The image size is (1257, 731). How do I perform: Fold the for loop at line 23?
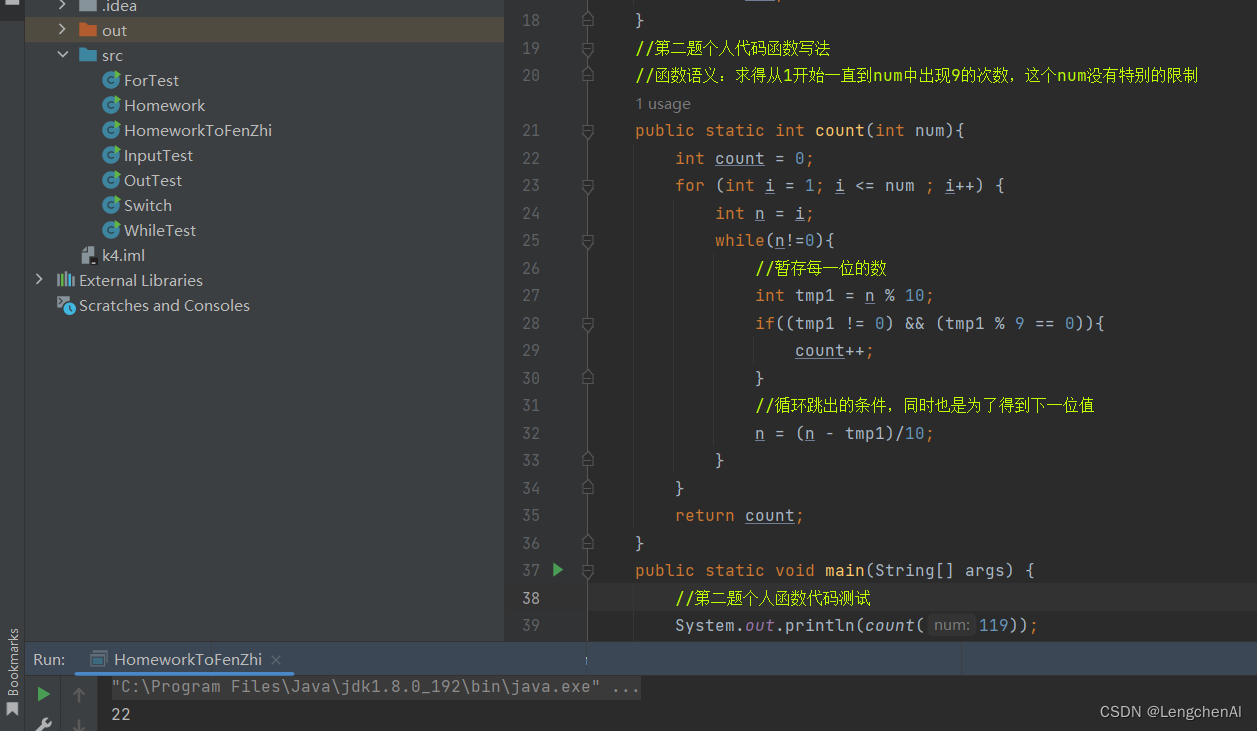[x=588, y=186]
